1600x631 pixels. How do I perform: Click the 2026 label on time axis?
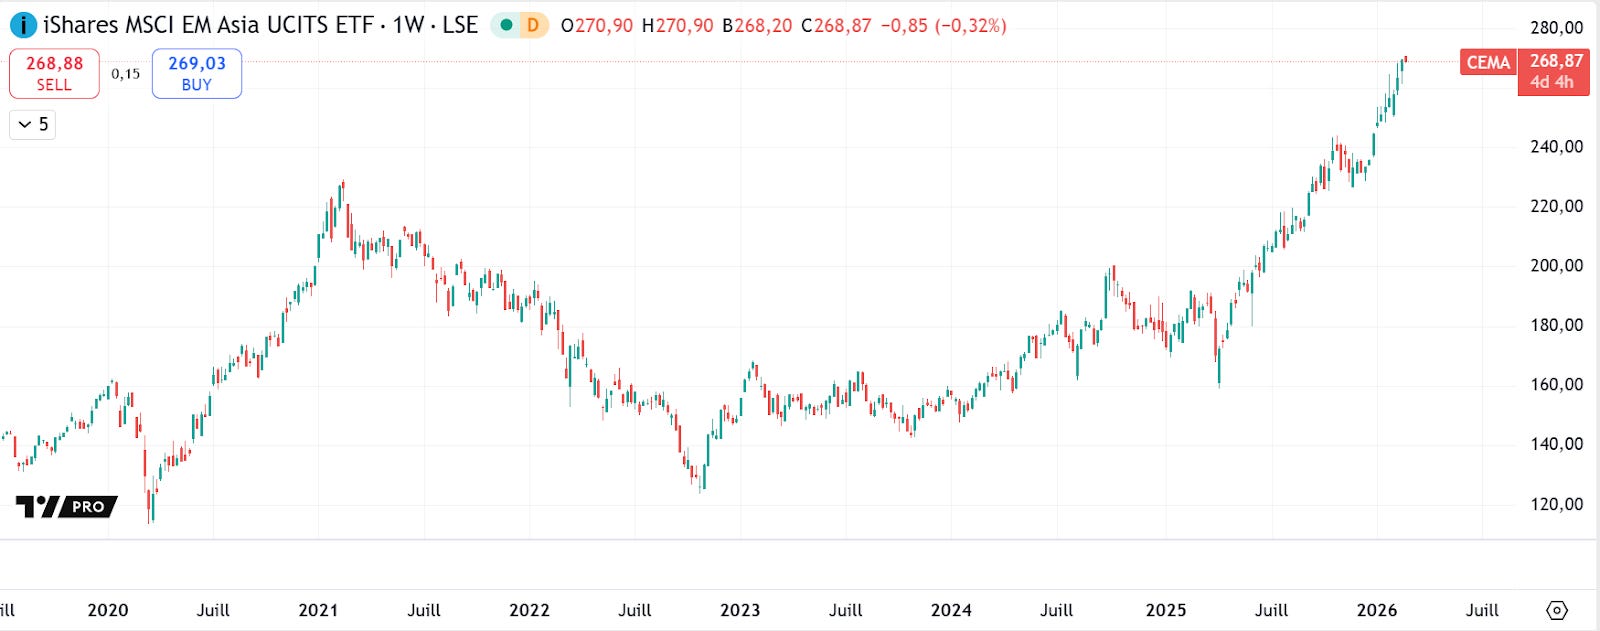tap(1377, 610)
